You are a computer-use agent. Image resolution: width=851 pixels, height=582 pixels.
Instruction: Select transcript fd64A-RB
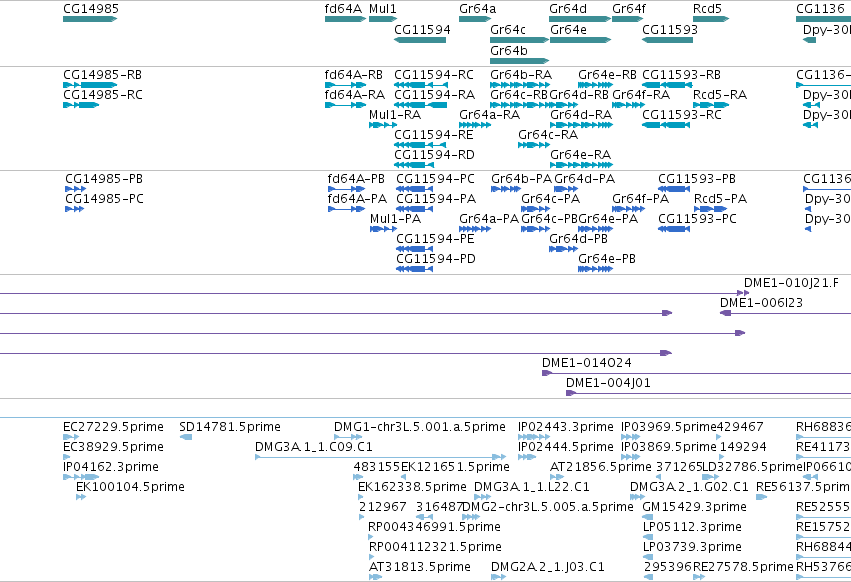(x=346, y=85)
